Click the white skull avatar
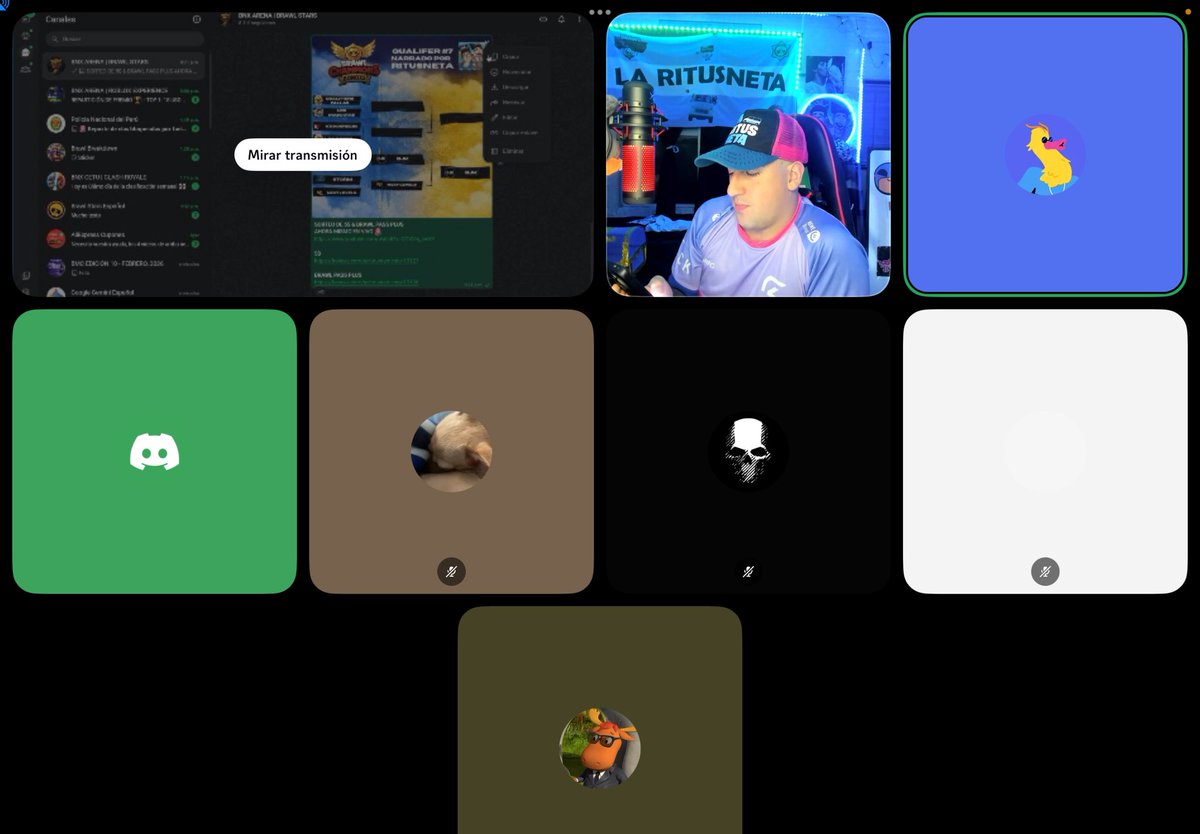The height and width of the screenshot is (834, 1200). (748, 451)
